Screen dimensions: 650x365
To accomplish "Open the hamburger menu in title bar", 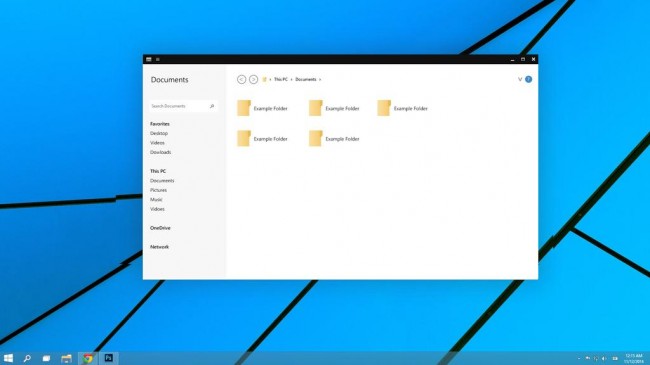I will click(158, 59).
